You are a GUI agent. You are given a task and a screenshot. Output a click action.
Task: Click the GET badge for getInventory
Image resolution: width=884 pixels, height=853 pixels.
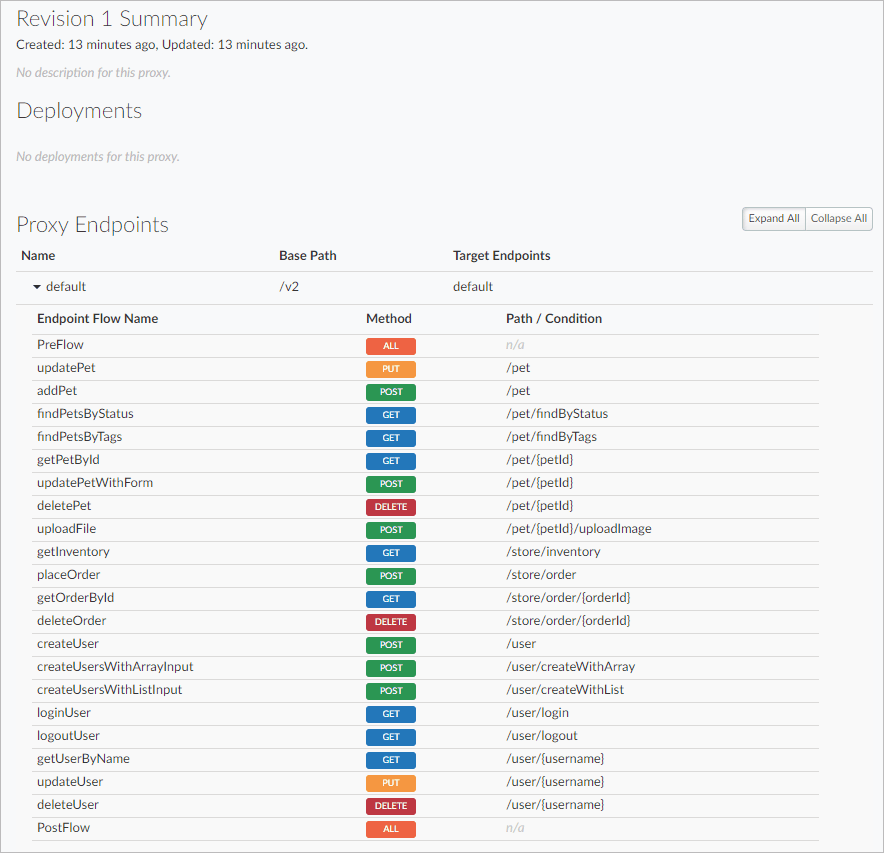[391, 552]
